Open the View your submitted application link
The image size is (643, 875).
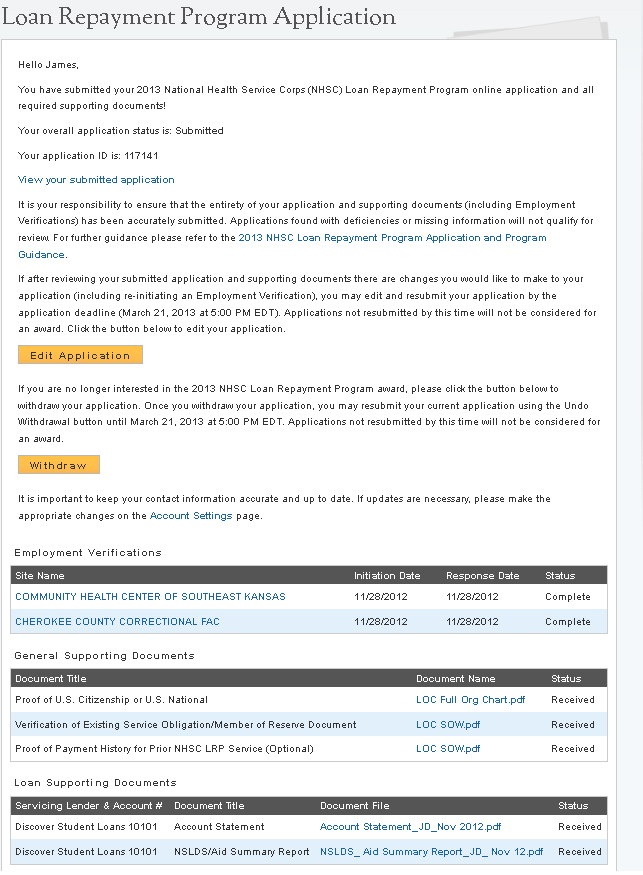click(96, 180)
